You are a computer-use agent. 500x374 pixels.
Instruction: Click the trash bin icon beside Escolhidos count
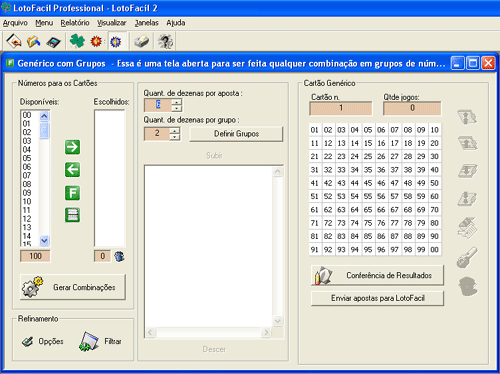119,256
